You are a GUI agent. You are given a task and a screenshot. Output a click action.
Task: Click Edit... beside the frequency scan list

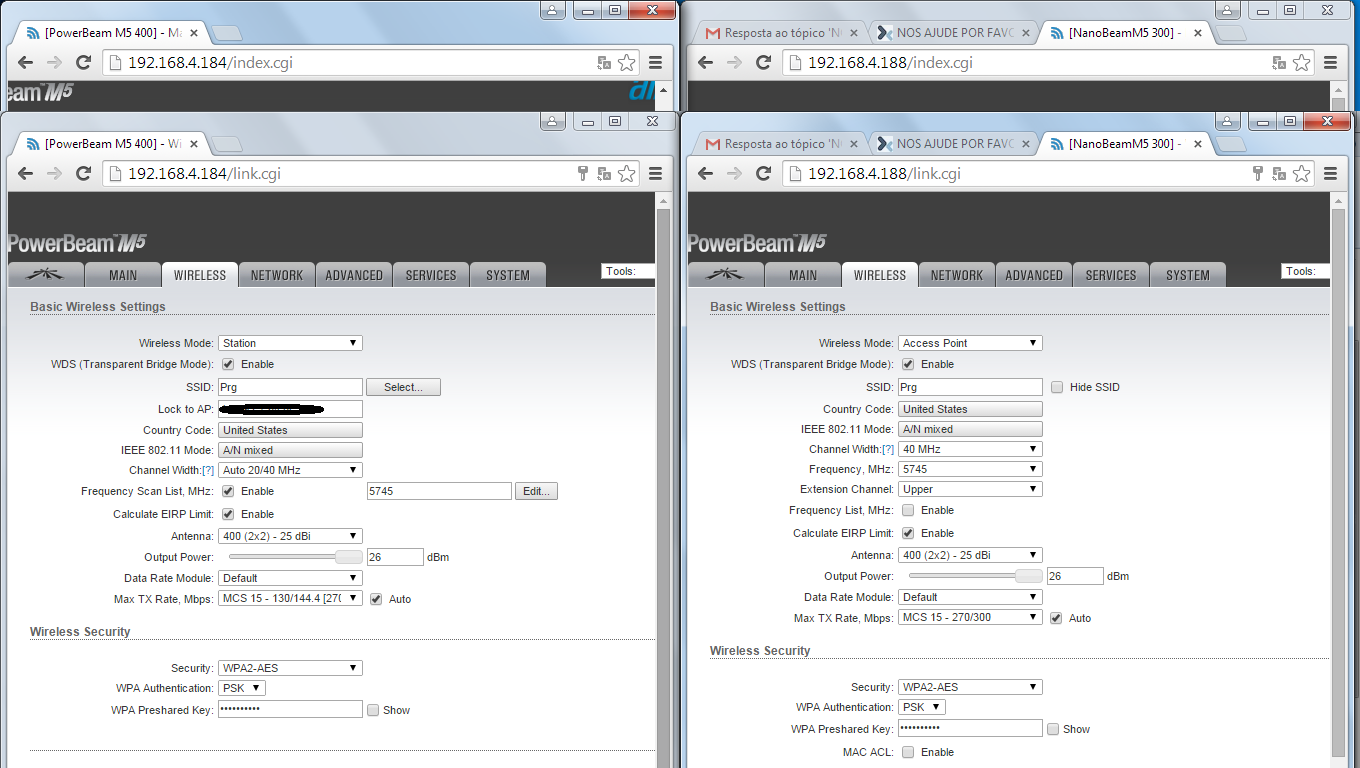click(x=536, y=491)
